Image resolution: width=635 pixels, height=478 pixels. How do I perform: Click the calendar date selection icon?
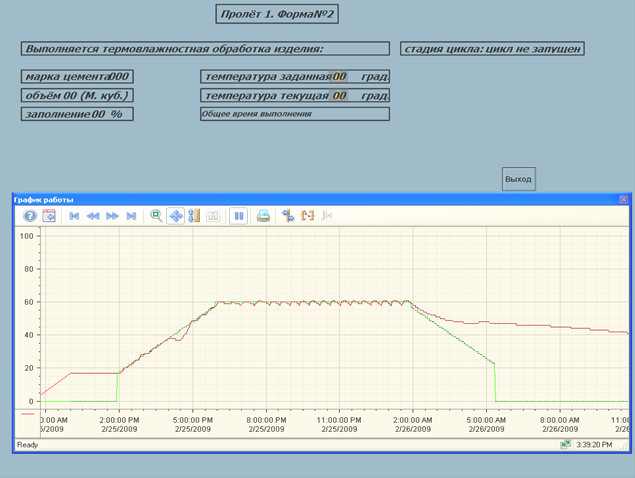coord(49,216)
